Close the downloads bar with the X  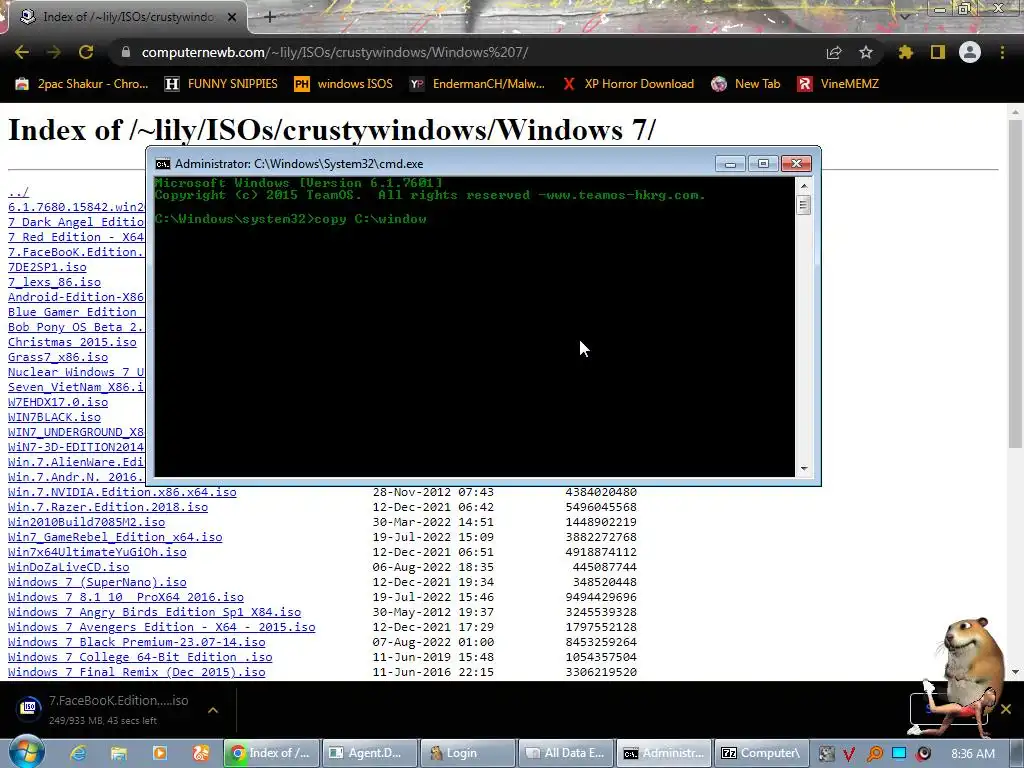click(x=1006, y=709)
